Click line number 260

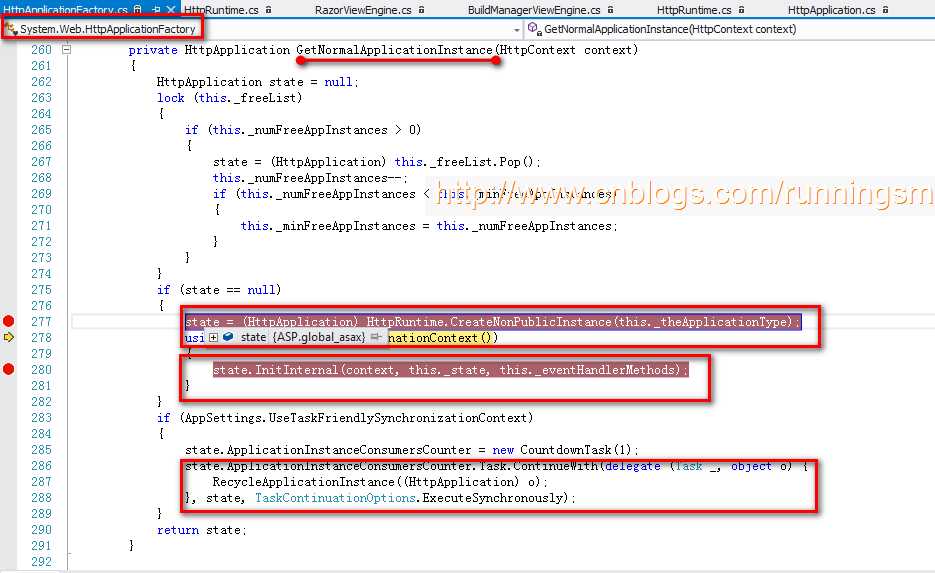[41, 50]
